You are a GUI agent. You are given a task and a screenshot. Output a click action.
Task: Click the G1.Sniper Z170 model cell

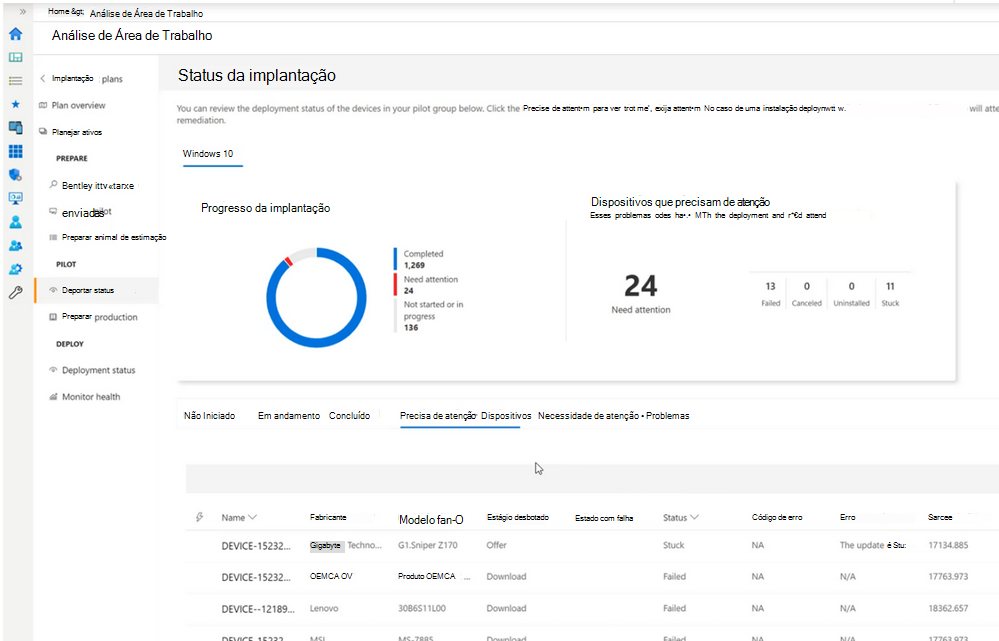428,545
